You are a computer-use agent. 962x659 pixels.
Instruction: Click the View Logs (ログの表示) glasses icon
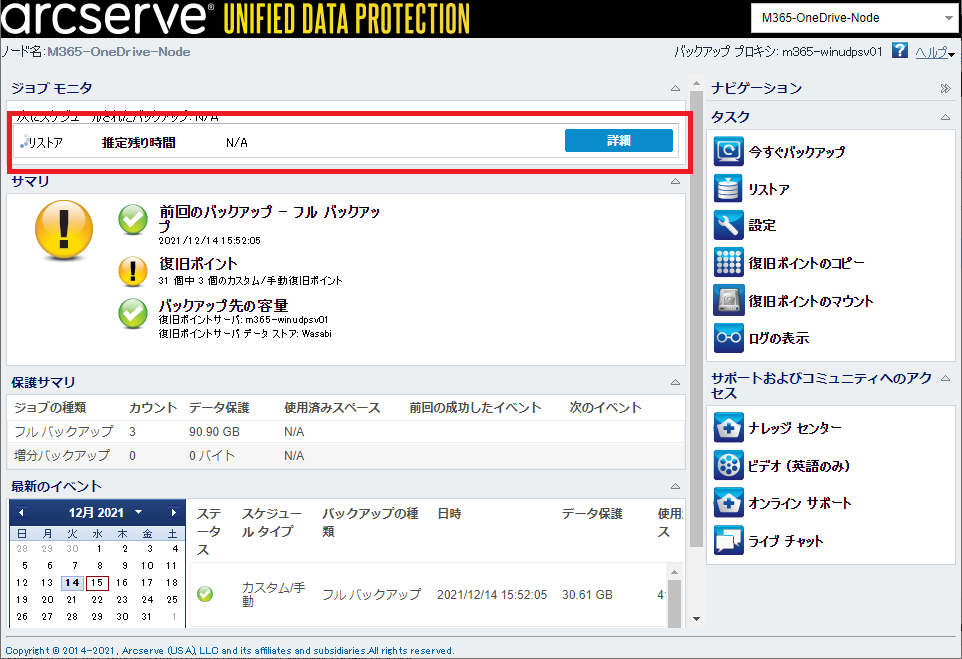[x=728, y=338]
